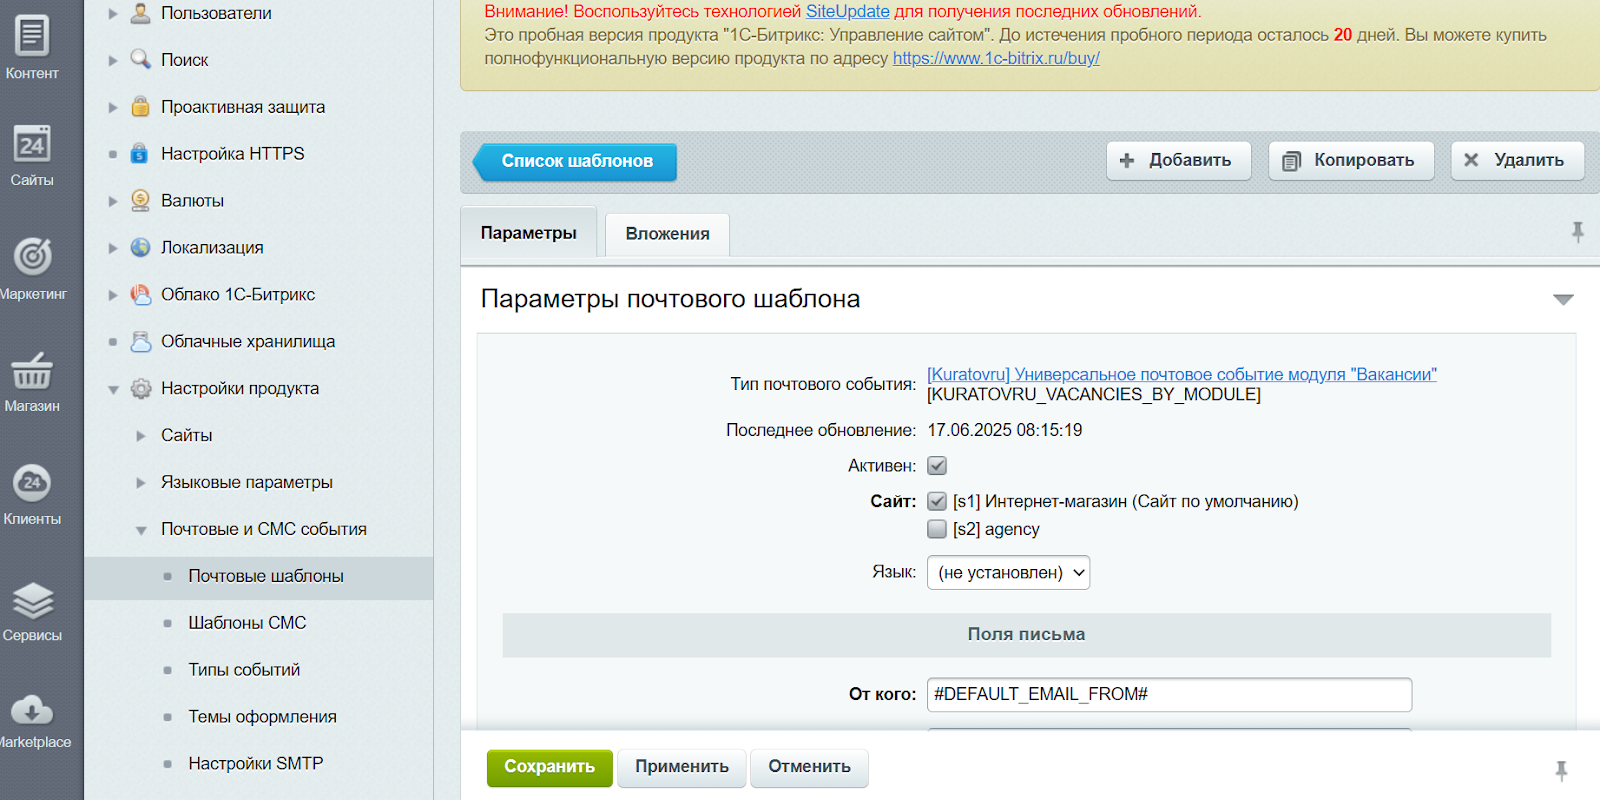Click the Список шаблонов button
The image size is (1600, 800).
576,161
